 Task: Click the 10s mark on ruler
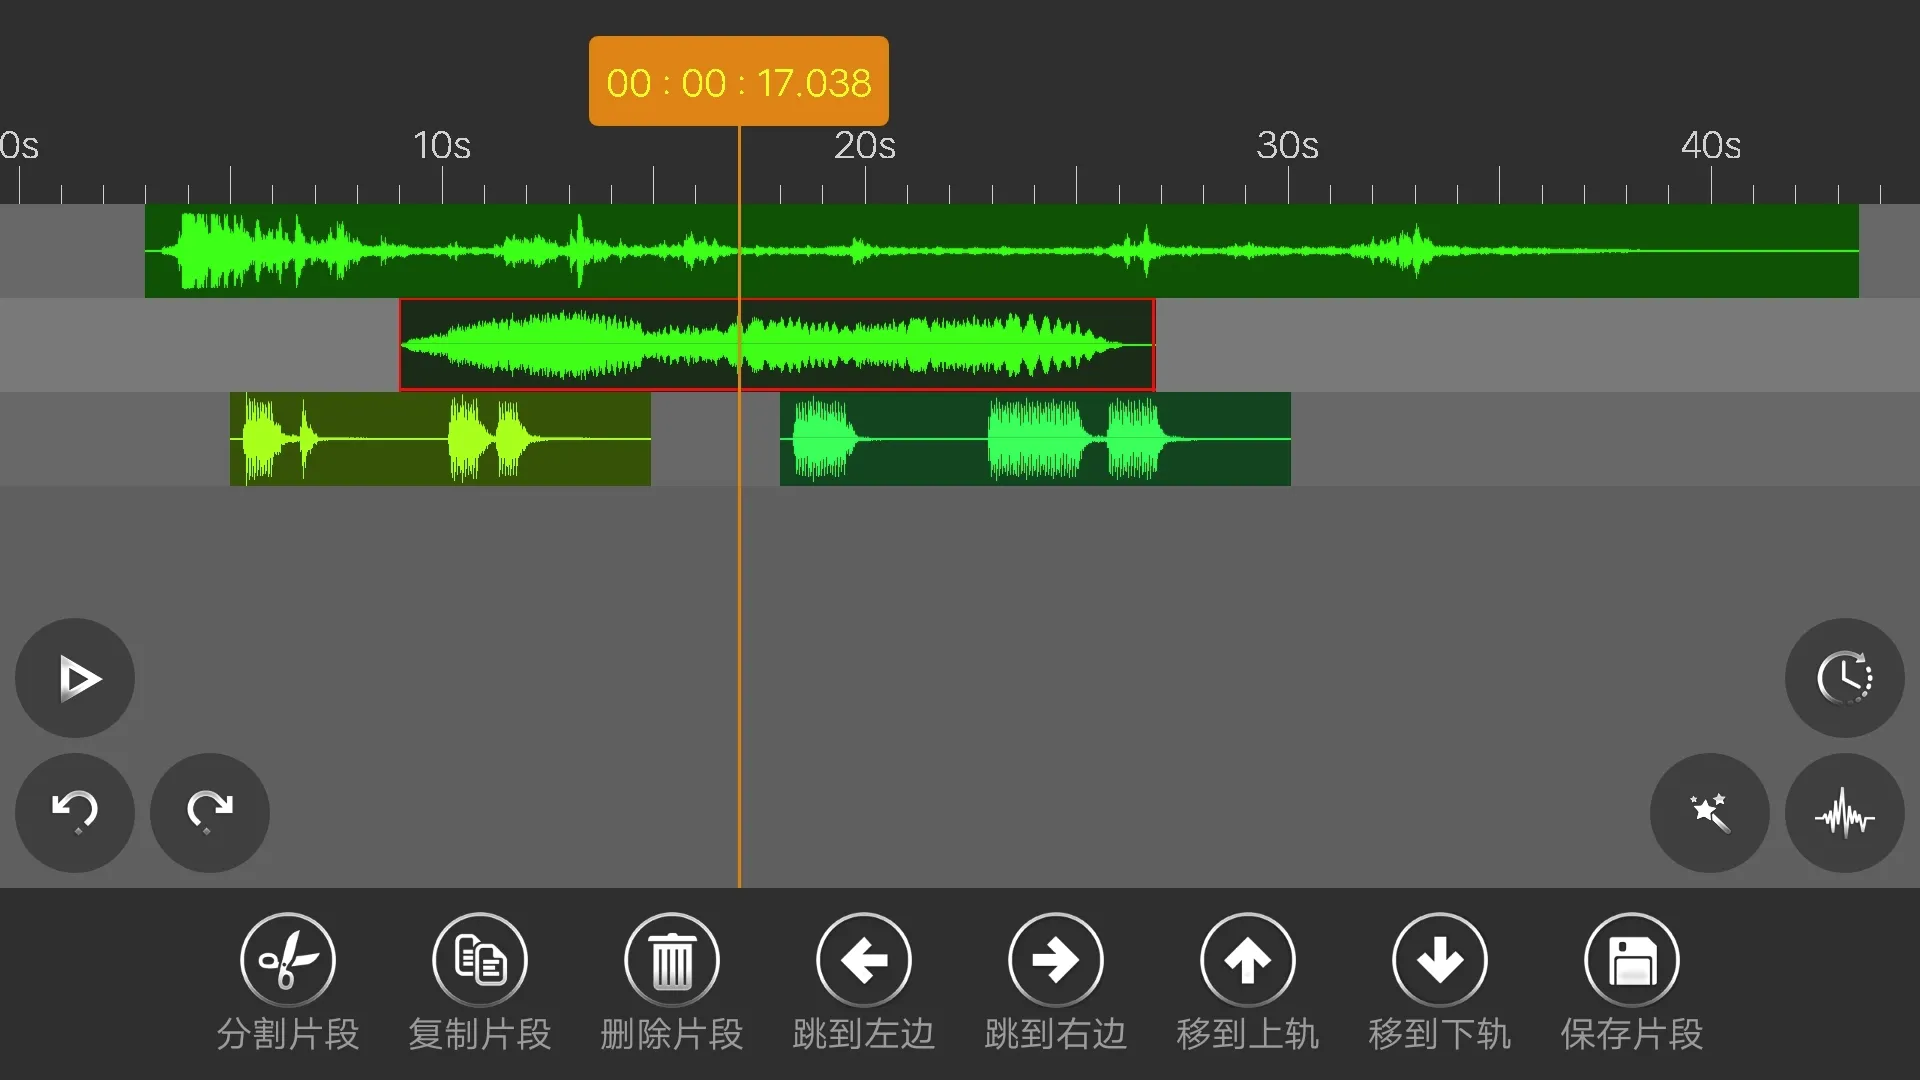click(x=442, y=146)
